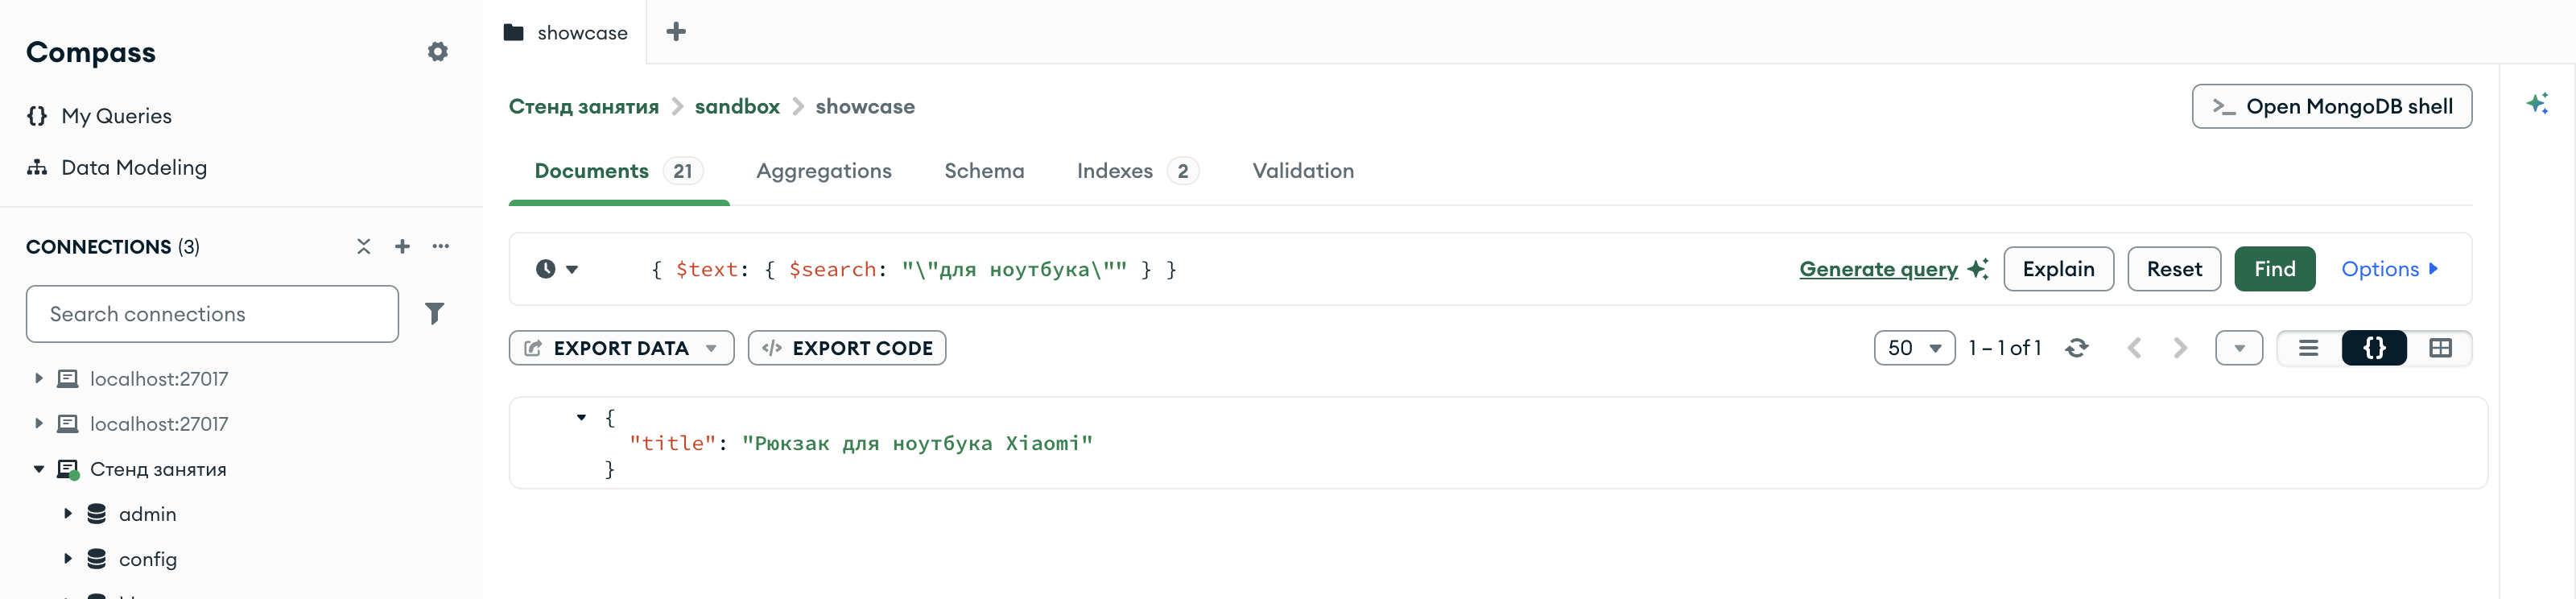Expand admin database
This screenshot has height=599, width=2576.
[68, 514]
